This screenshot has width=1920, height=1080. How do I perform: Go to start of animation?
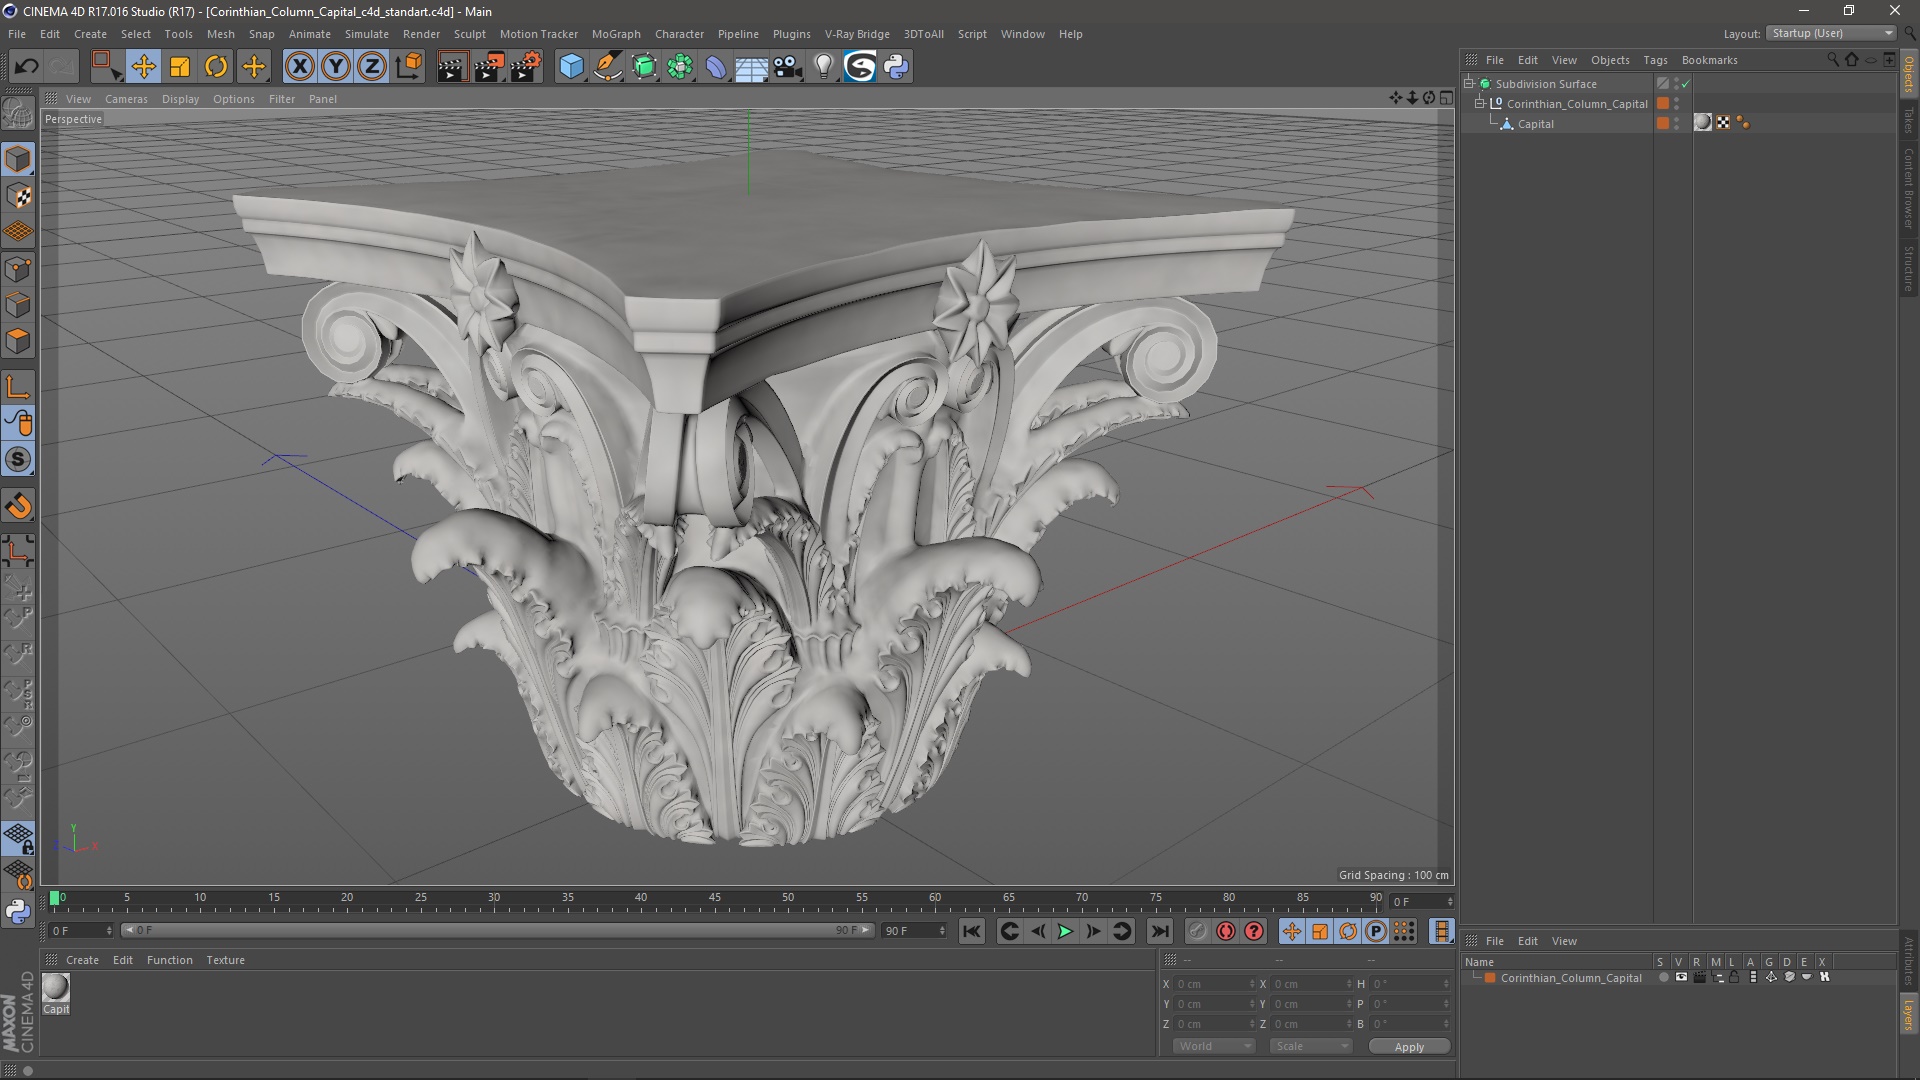(971, 931)
